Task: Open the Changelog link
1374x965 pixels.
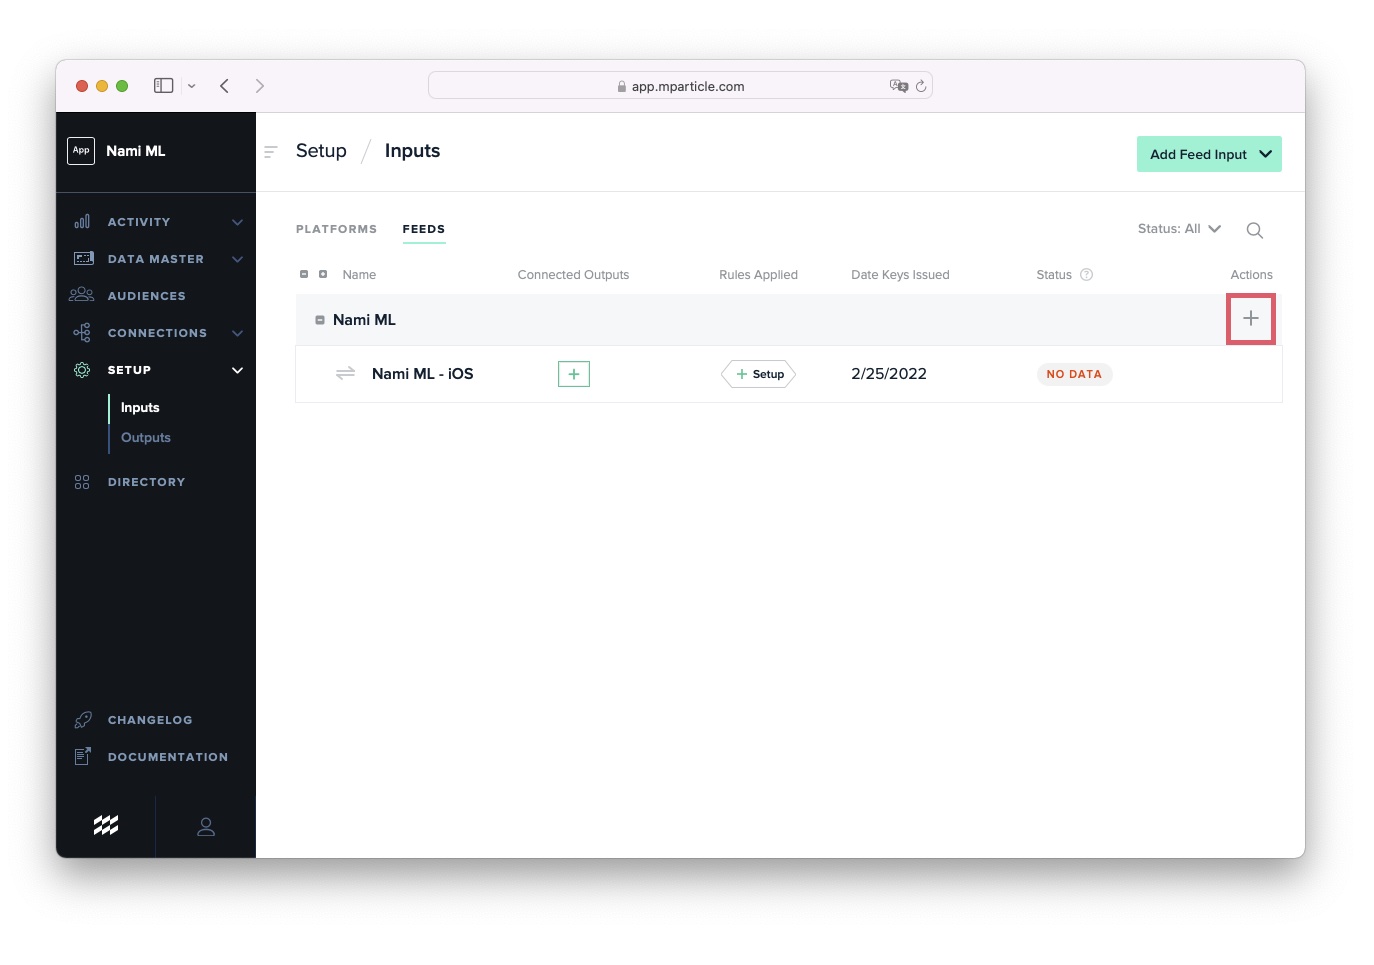Action: (x=150, y=720)
